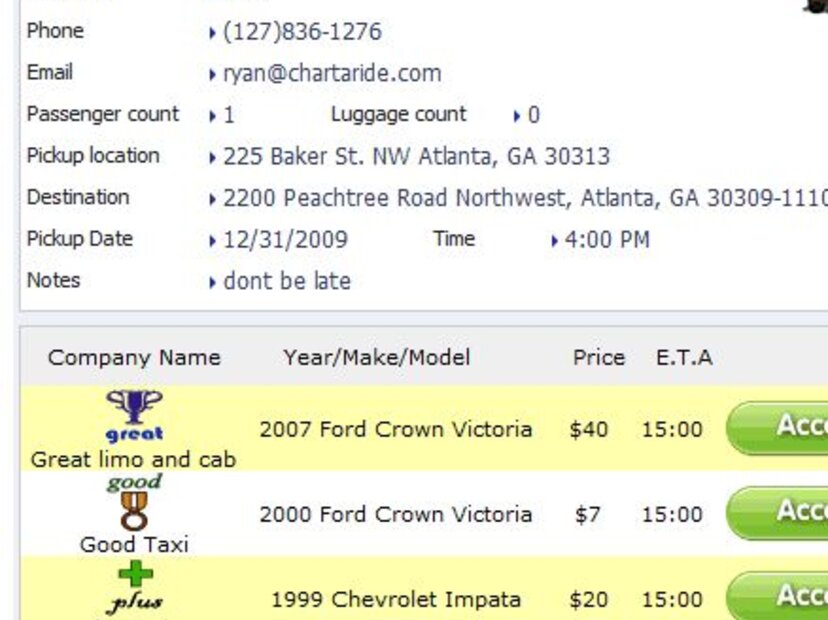Accept the Great limo and cab offer
This screenshot has width=828, height=620.
[x=778, y=428]
